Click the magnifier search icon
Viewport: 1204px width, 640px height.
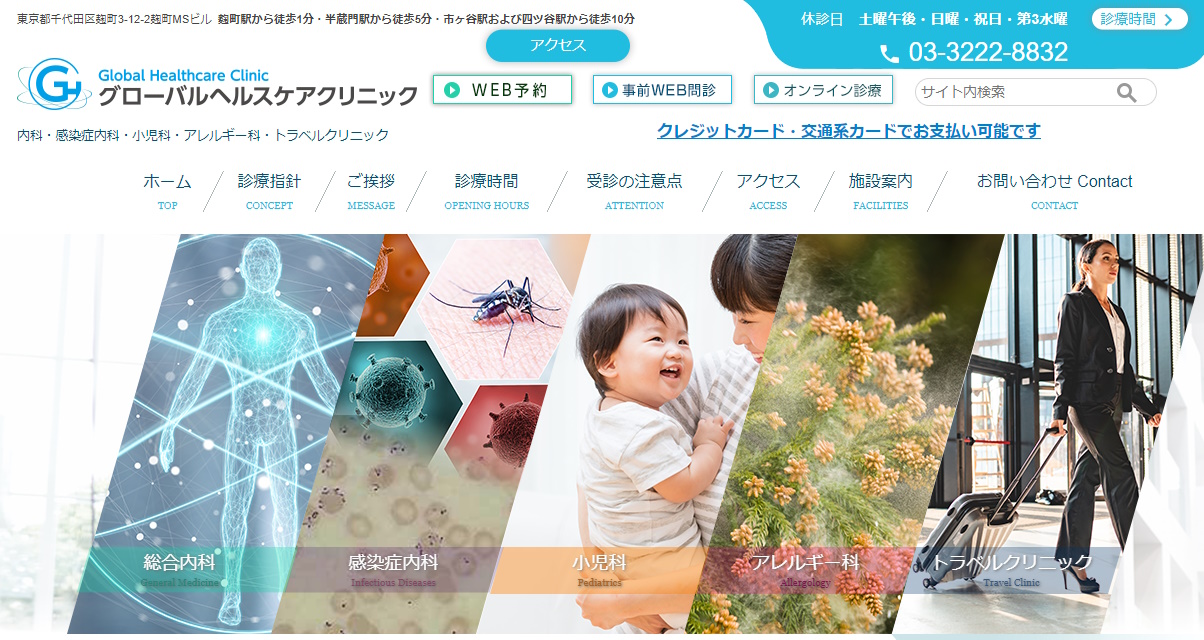click(x=1127, y=93)
